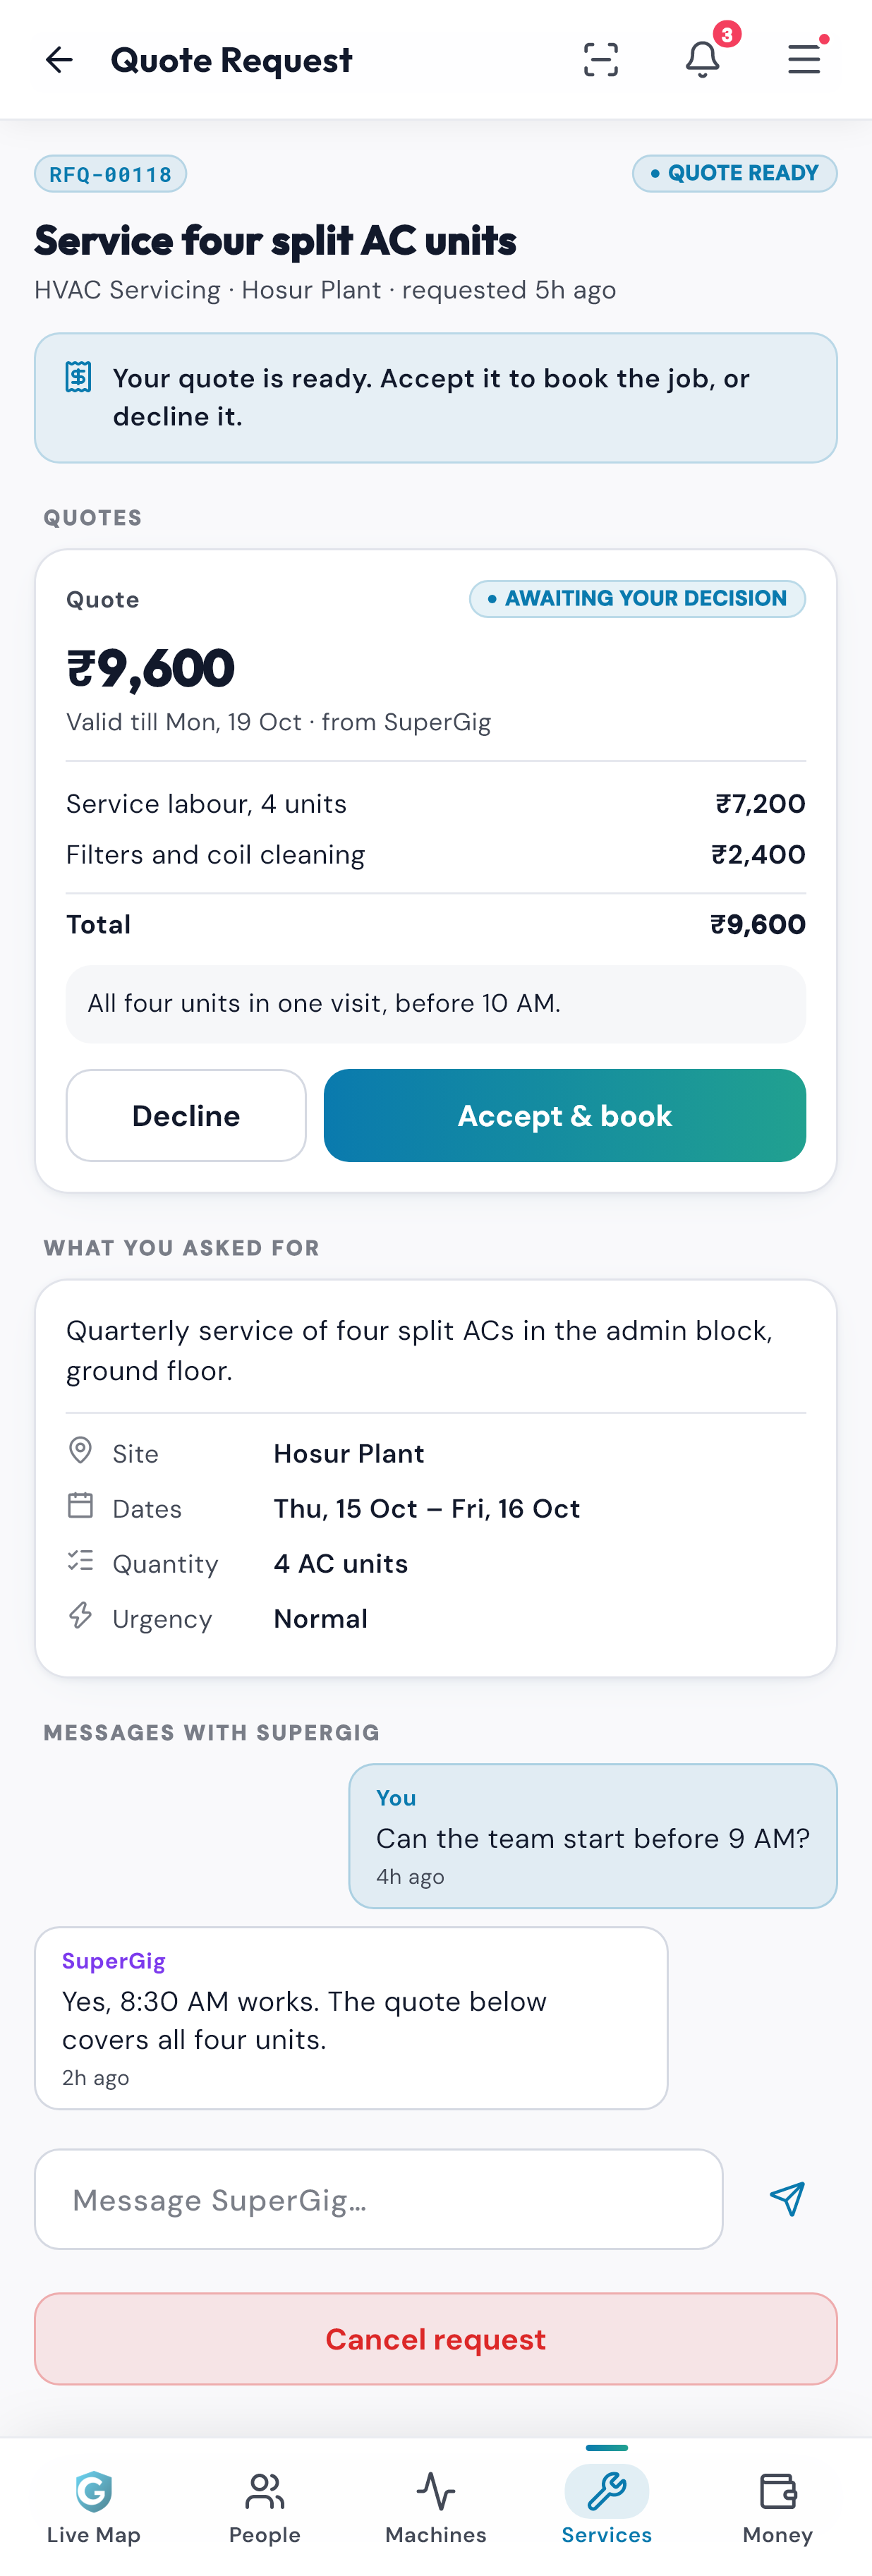
Task: Open notifications bell with 3 badge
Action: point(703,59)
